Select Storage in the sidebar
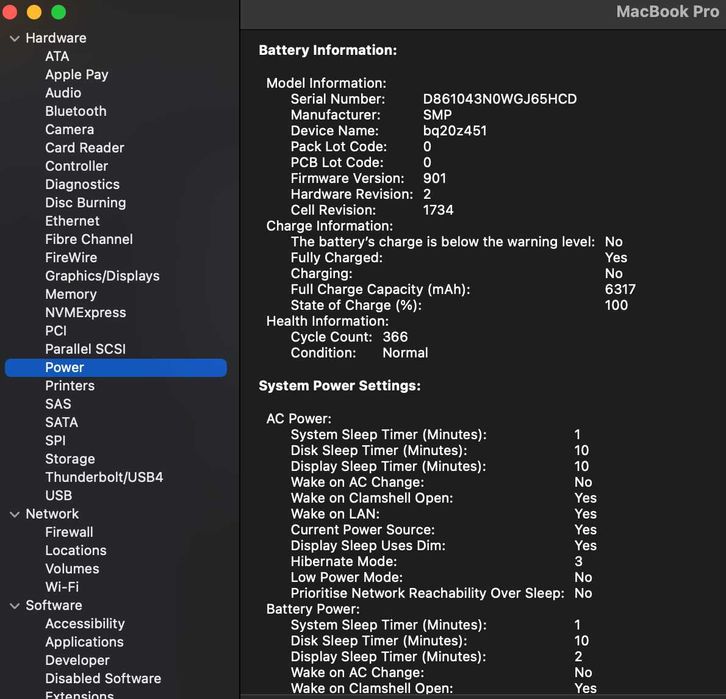 tap(70, 459)
